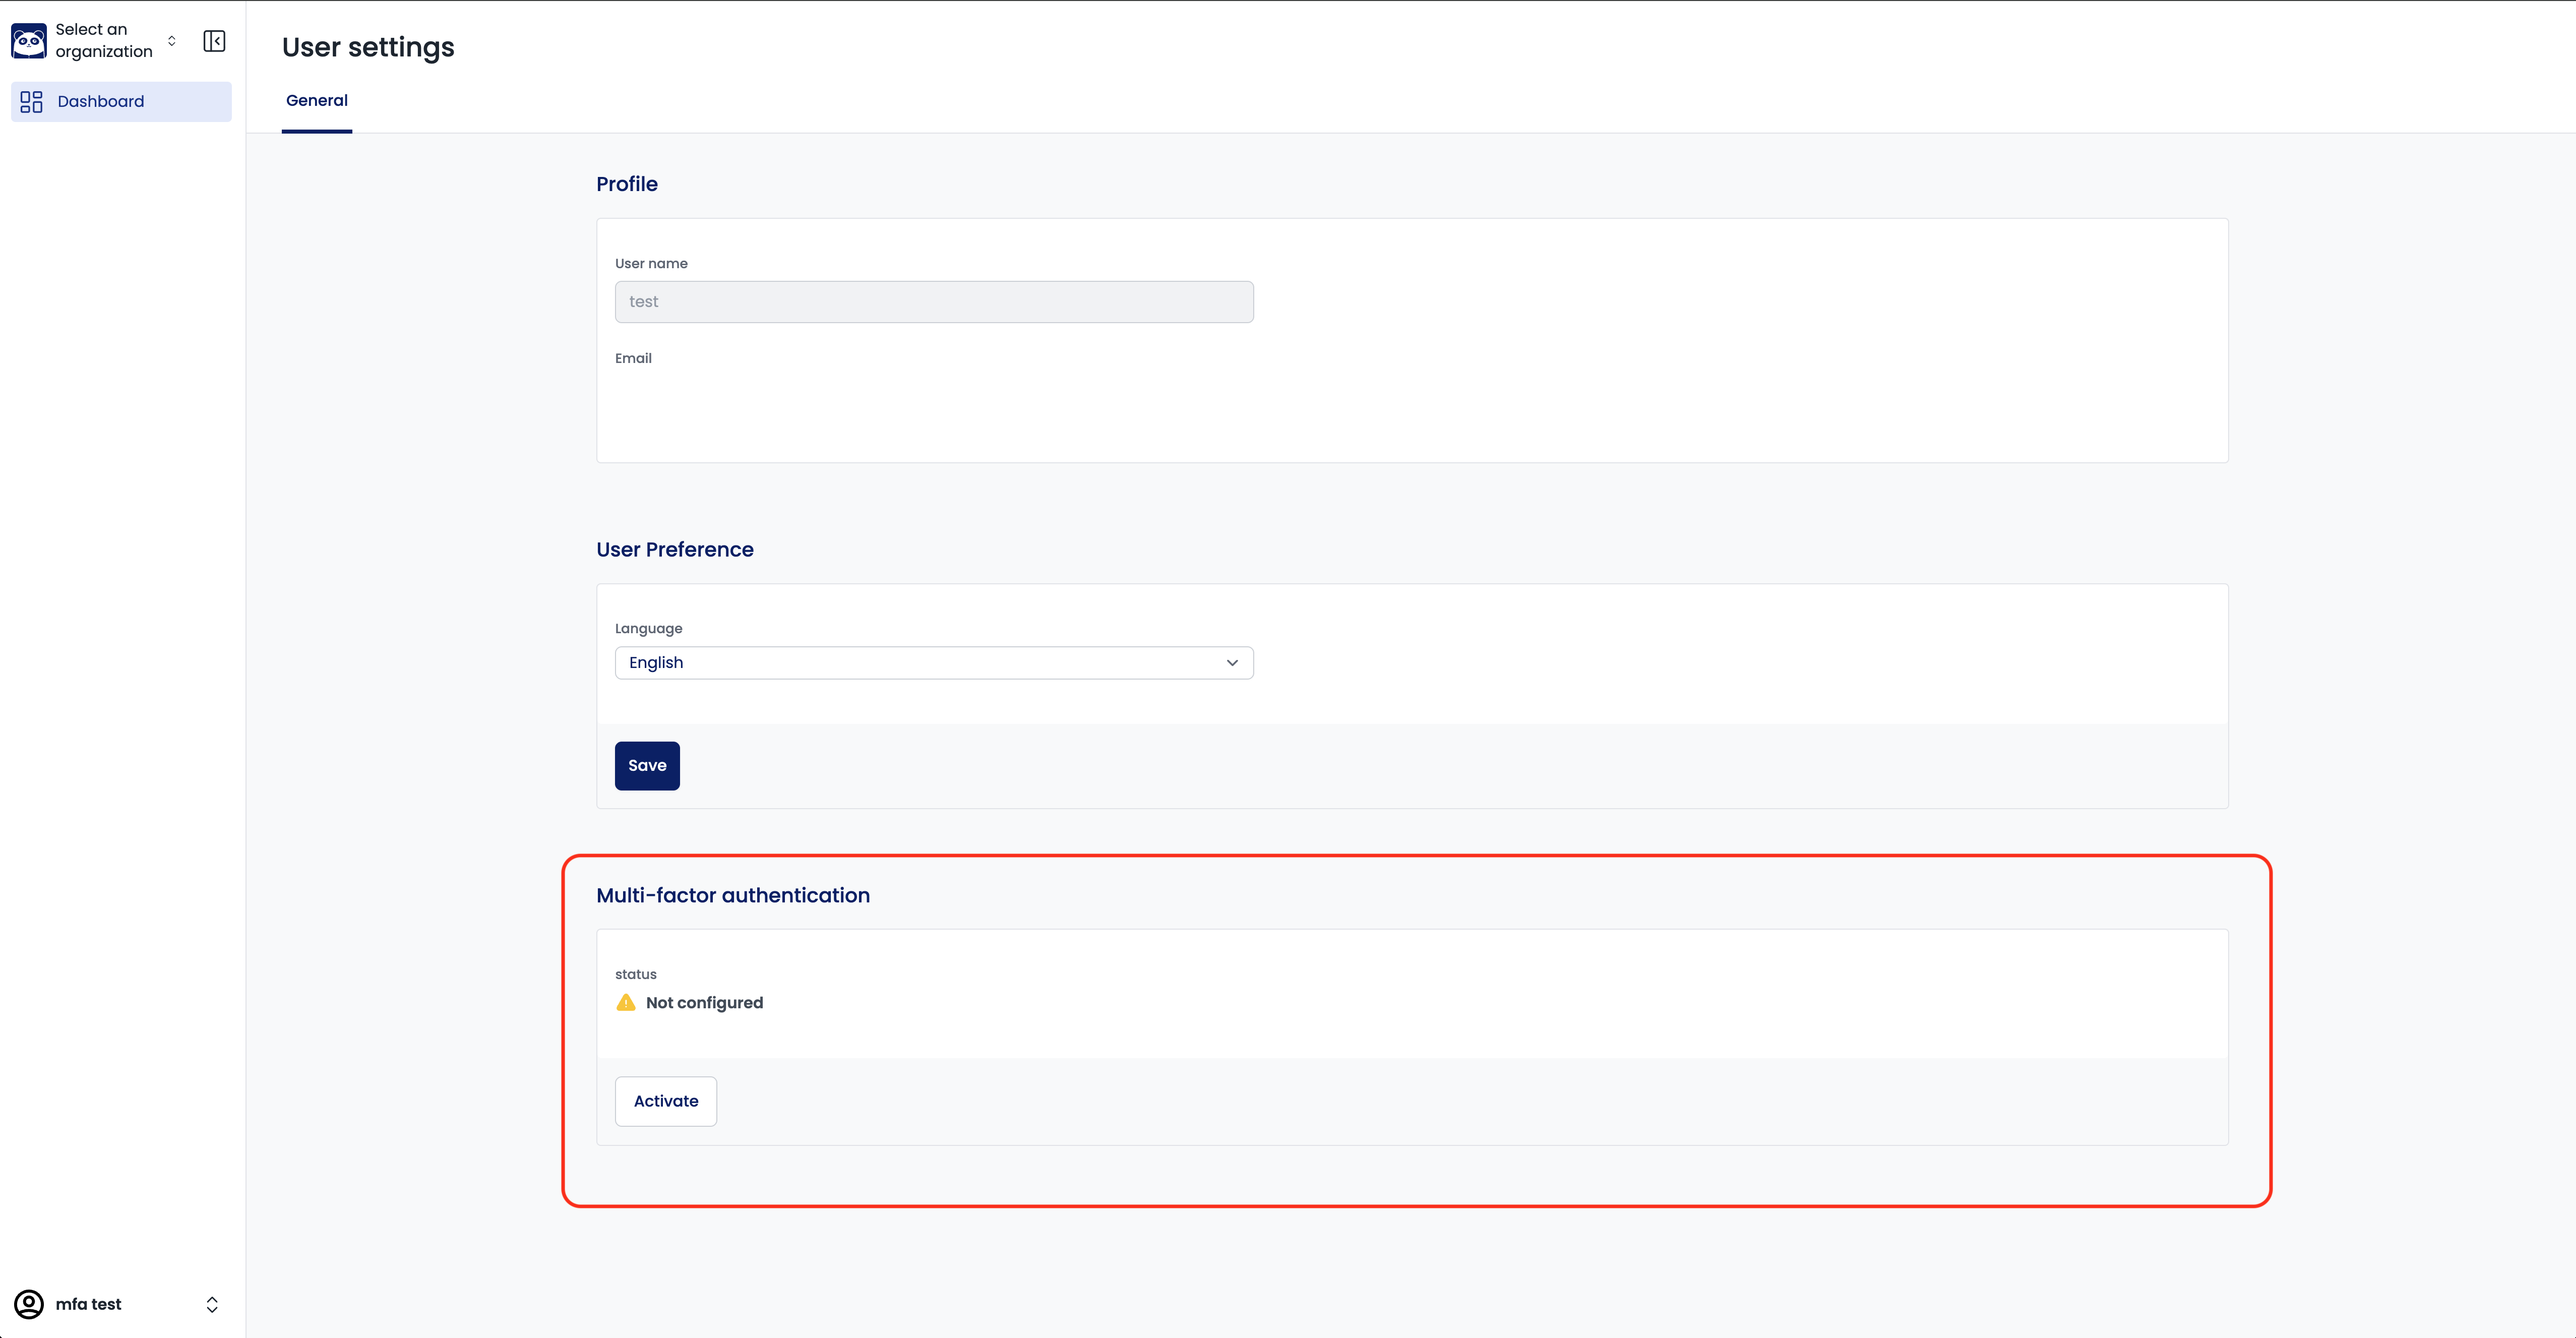Expand the mfa test user menu chevron

click(x=212, y=1304)
